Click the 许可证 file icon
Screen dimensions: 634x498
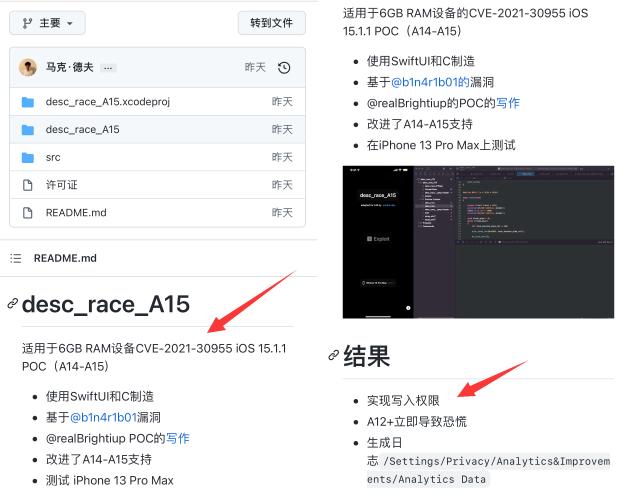point(27,185)
